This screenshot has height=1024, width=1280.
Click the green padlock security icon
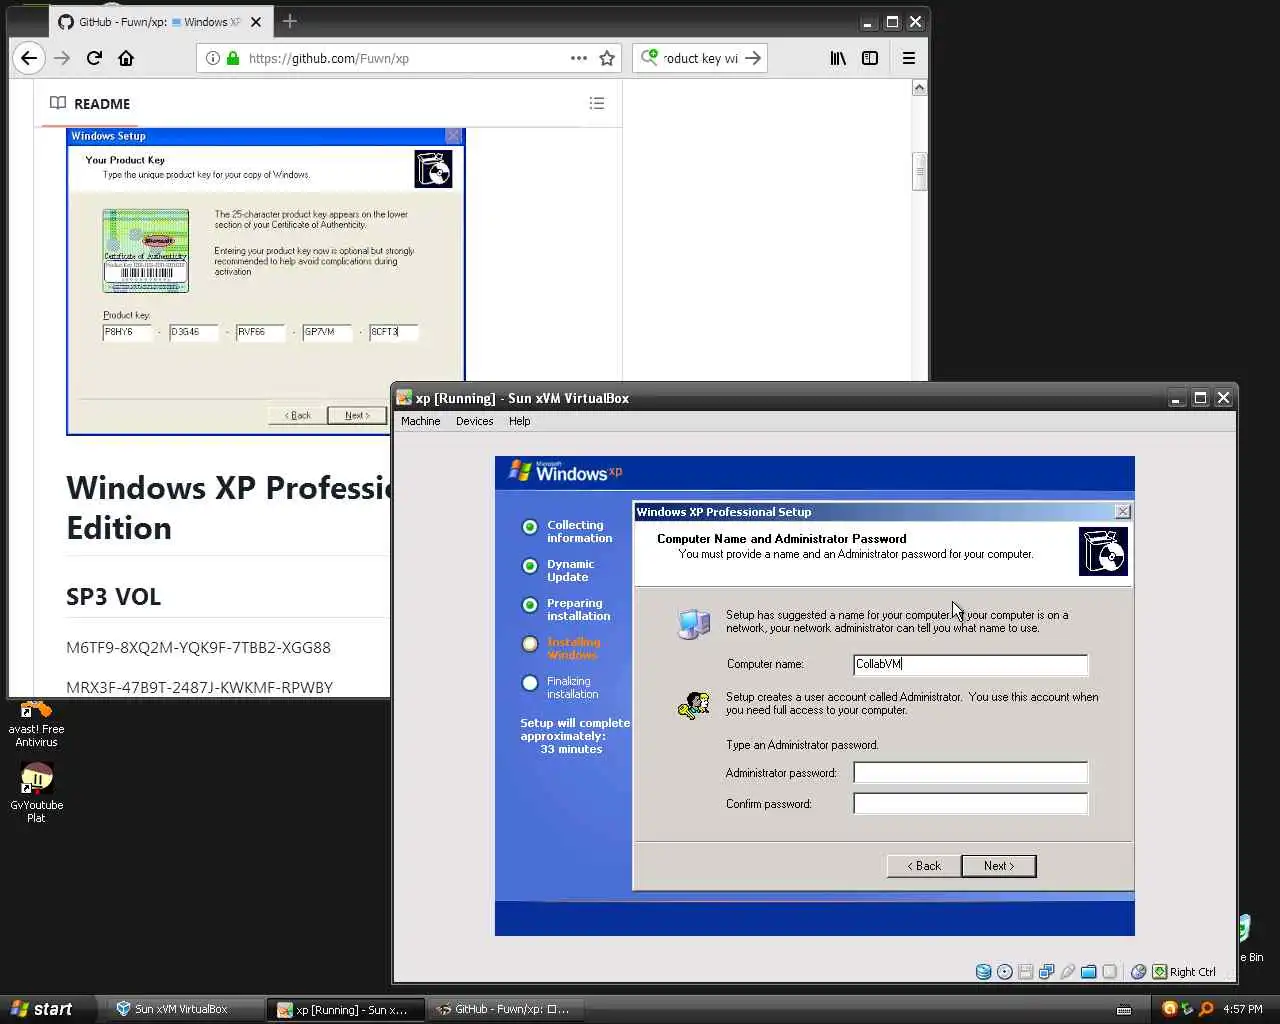[233, 58]
